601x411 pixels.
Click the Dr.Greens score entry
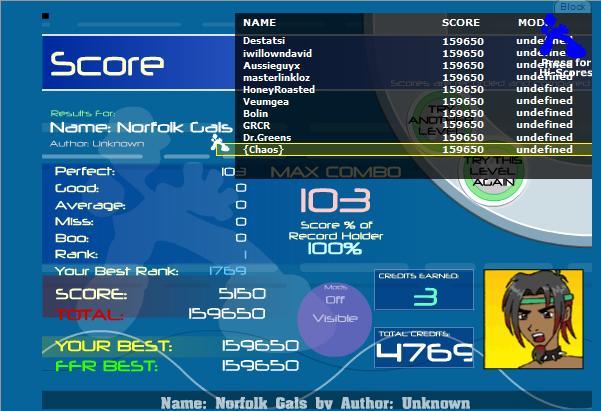(x=267, y=137)
